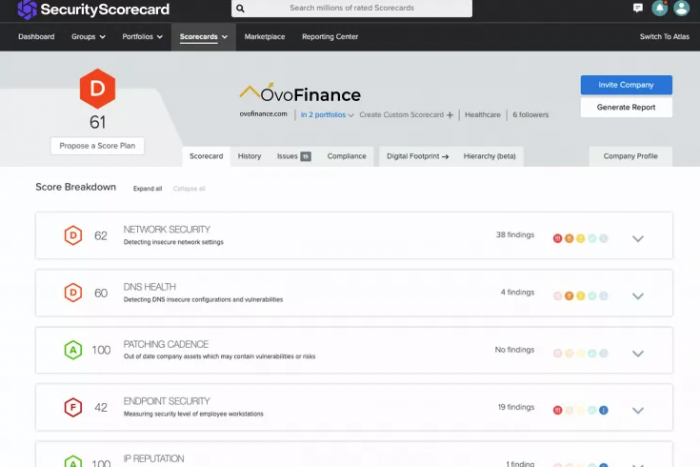Click the NETWORK SECURITY heading
700x467 pixels.
coord(167,229)
